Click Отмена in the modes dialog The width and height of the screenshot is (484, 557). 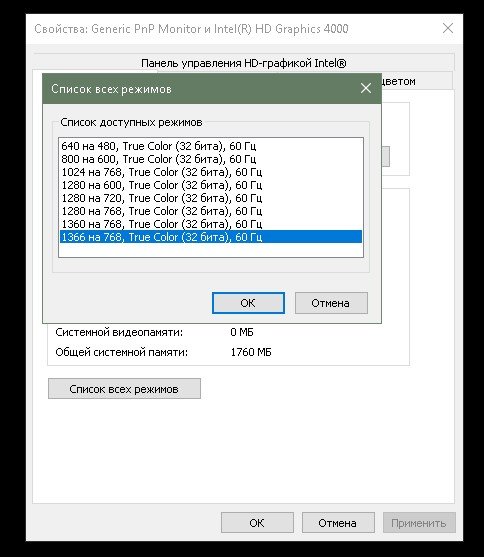click(331, 303)
